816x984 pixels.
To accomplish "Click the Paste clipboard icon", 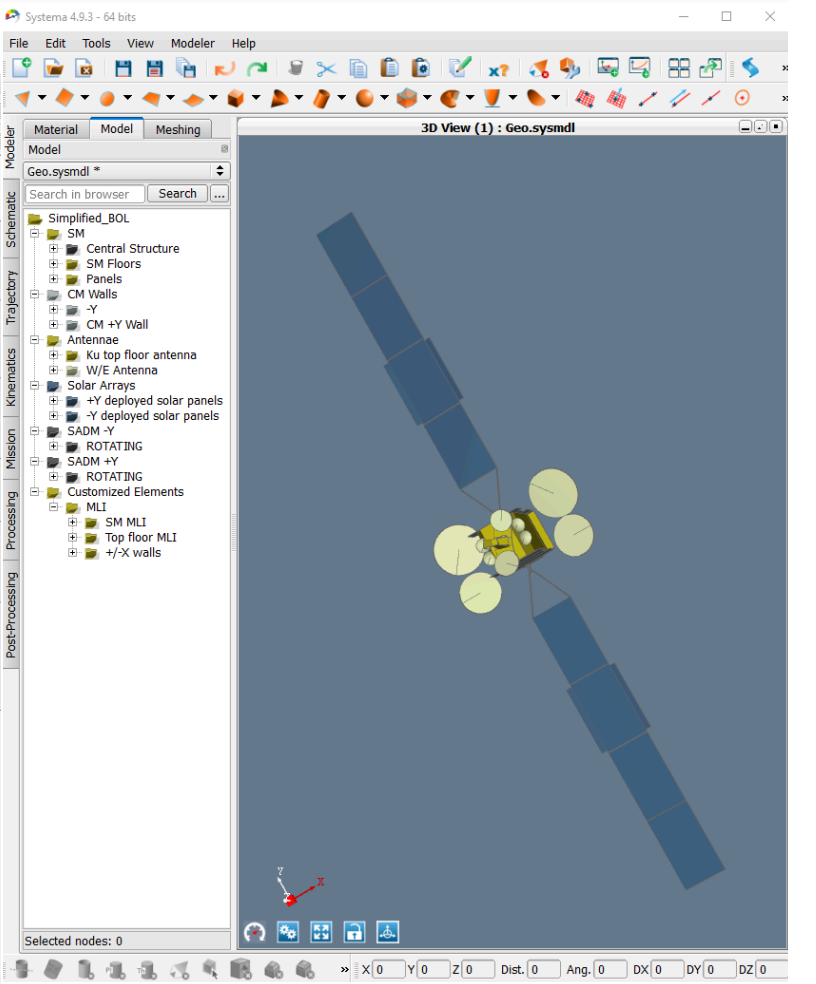I will click(390, 67).
